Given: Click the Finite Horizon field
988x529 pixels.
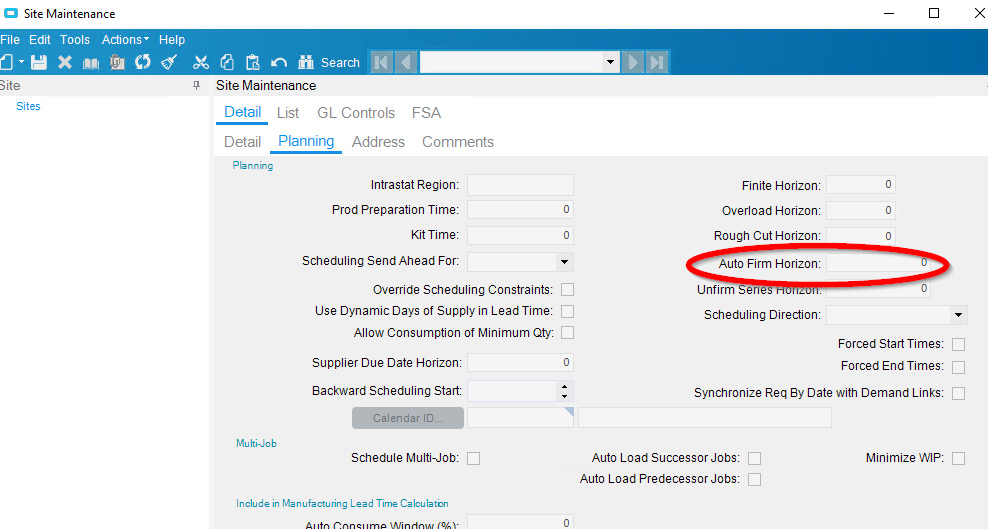Looking at the screenshot, I should coord(861,185).
